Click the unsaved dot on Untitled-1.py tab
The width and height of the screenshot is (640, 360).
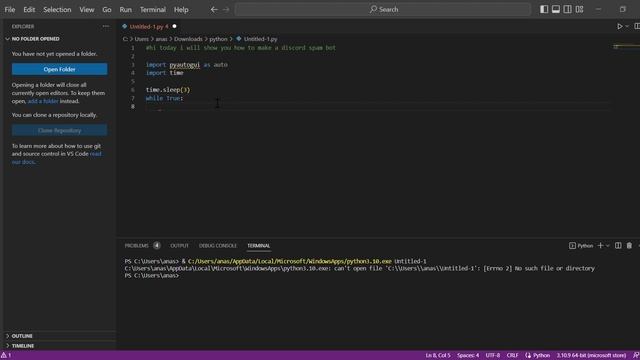[x=174, y=26]
